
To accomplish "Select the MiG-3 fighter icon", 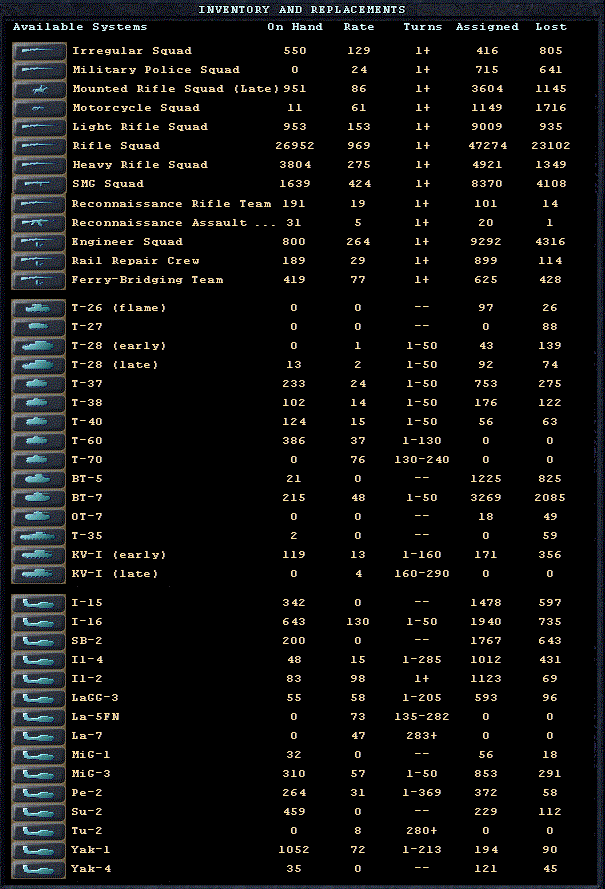I will click(39, 774).
